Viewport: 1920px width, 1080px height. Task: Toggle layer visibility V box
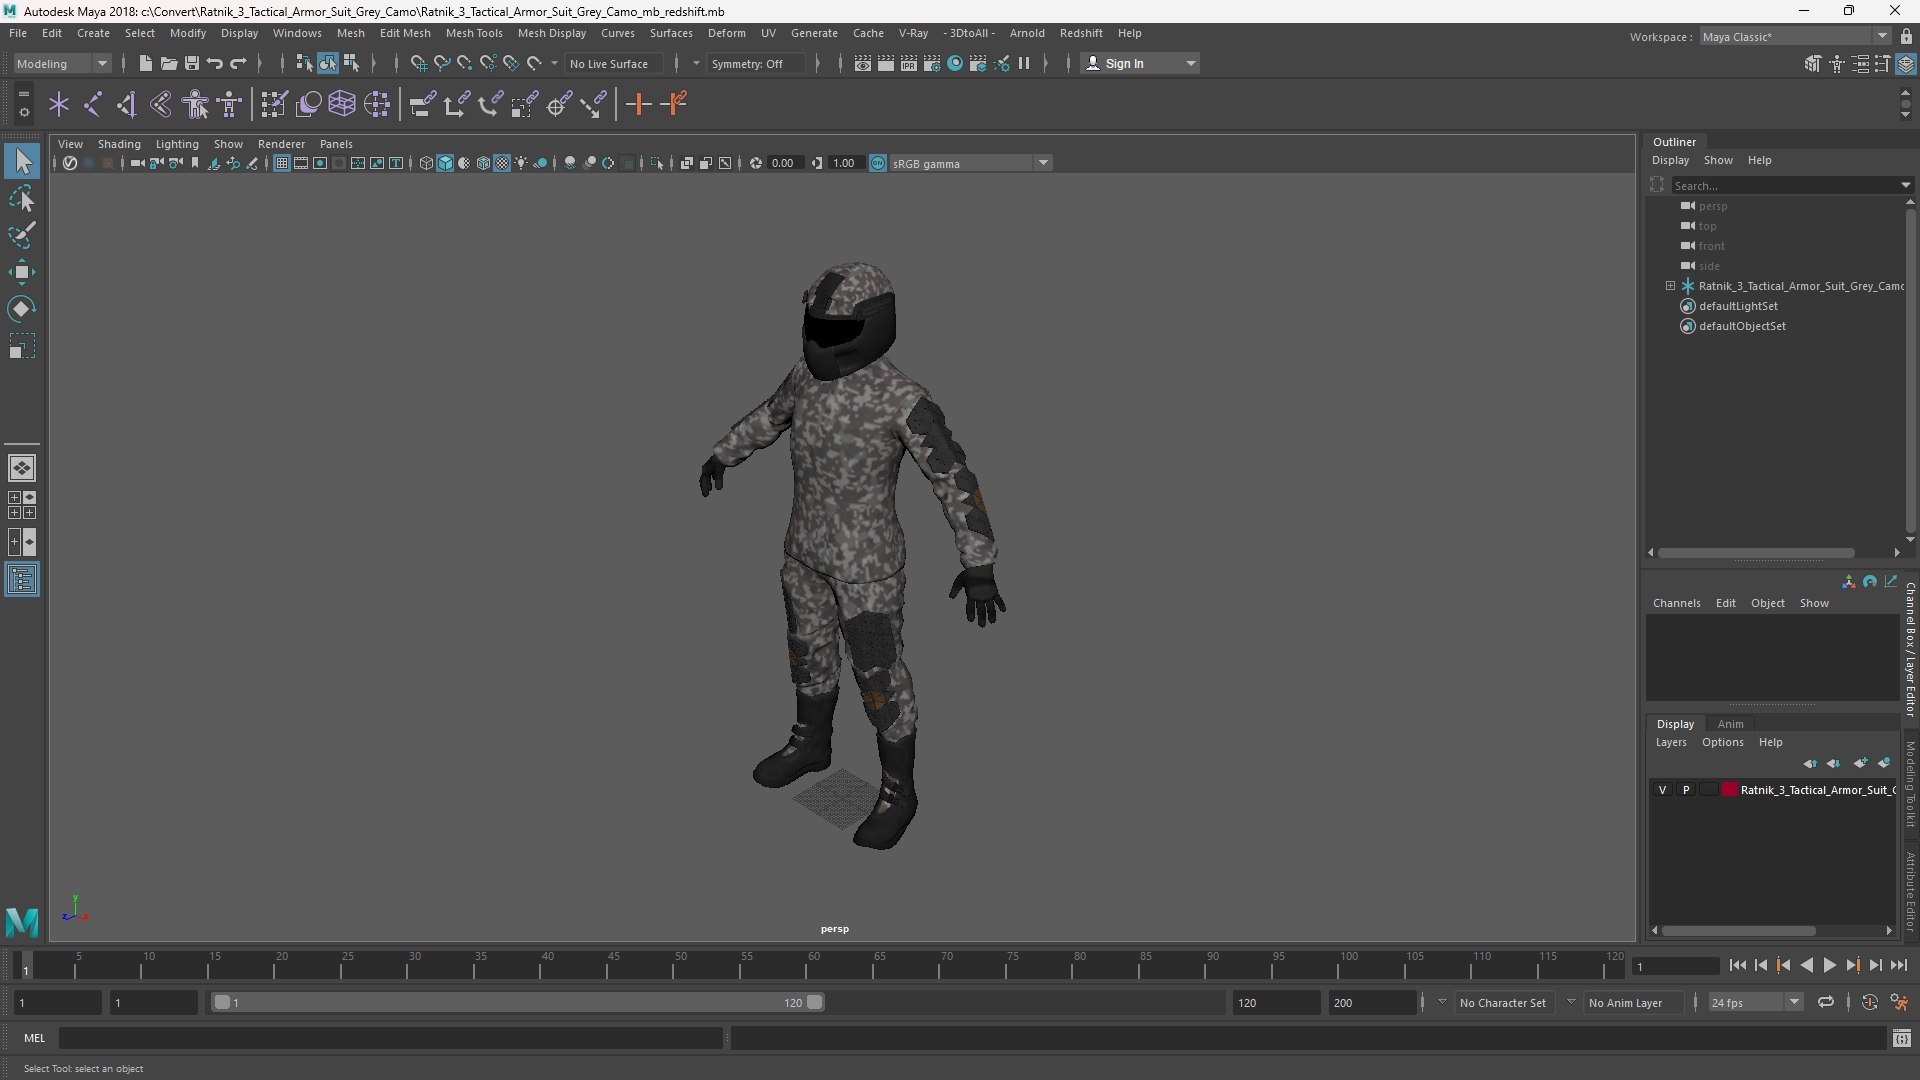click(x=1662, y=790)
